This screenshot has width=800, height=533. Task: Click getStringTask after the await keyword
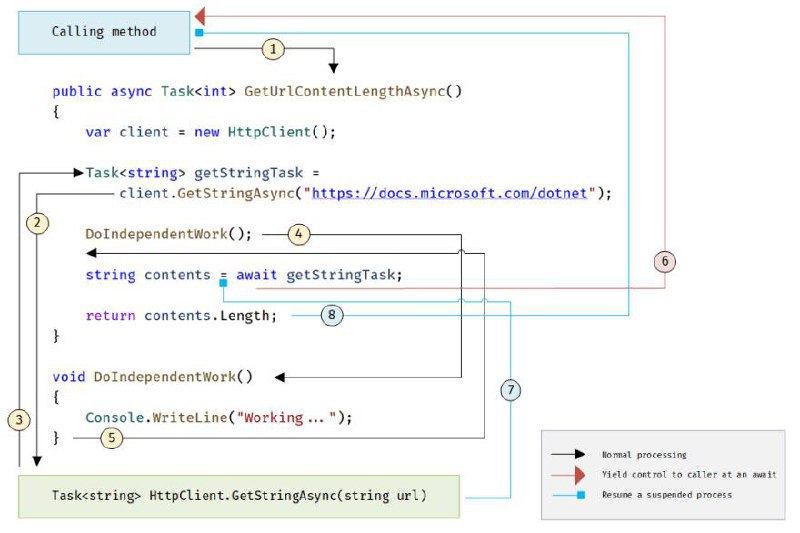tap(341, 275)
